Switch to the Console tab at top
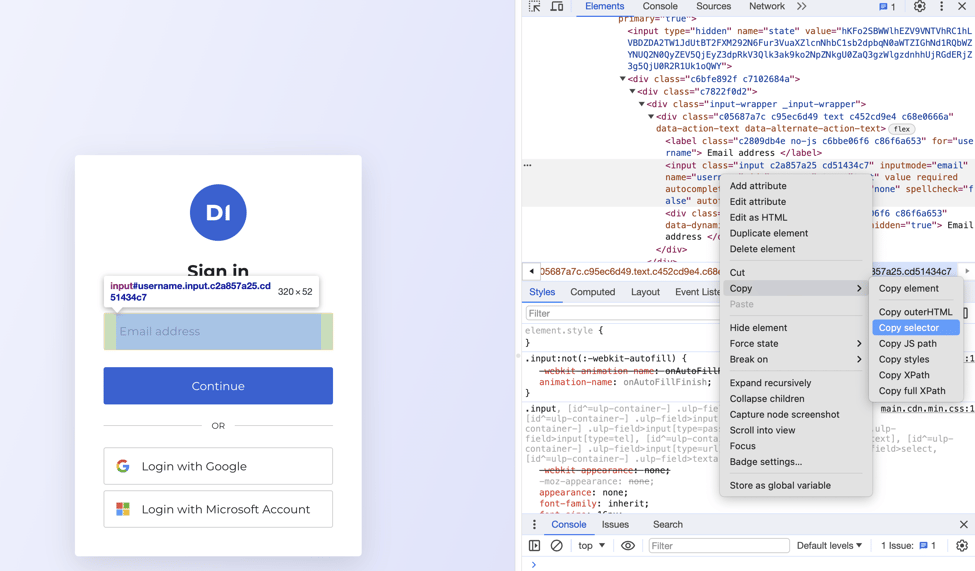 pos(660,6)
